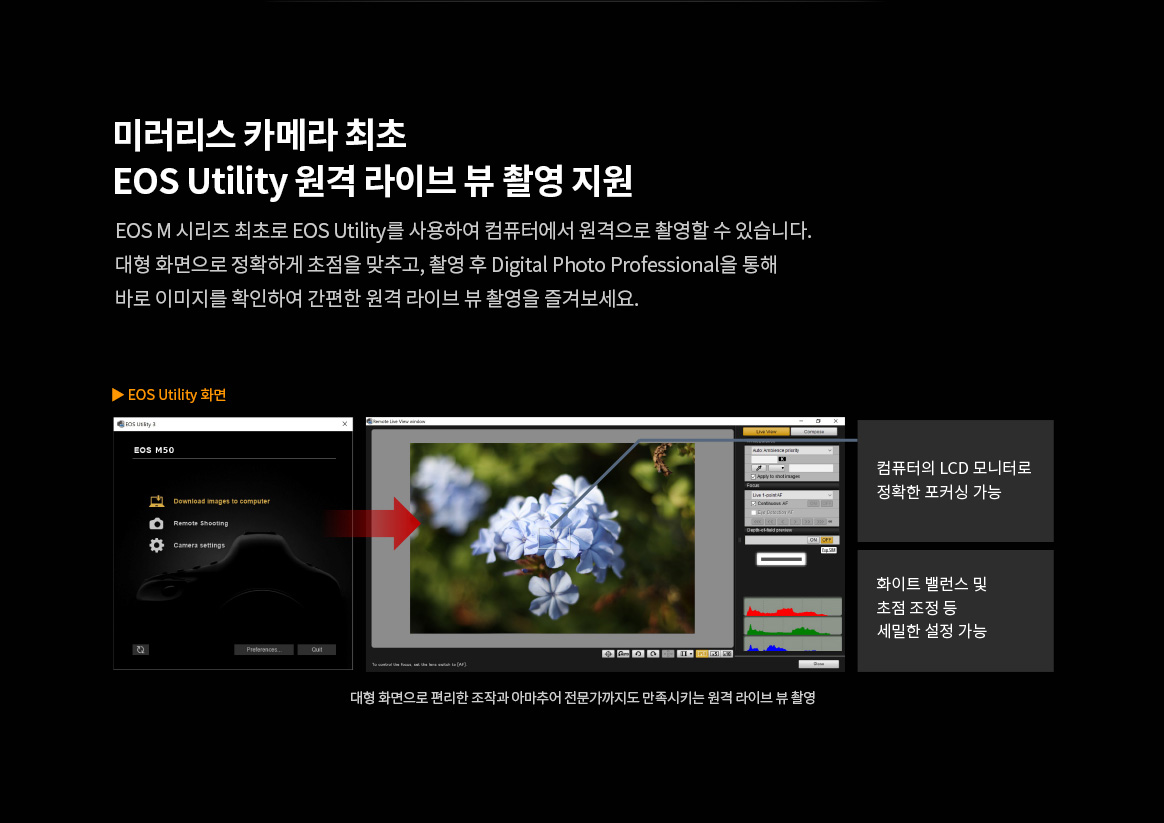Click the rotate right icon below preview
Screen dimensions: 1164x823
pos(653,653)
